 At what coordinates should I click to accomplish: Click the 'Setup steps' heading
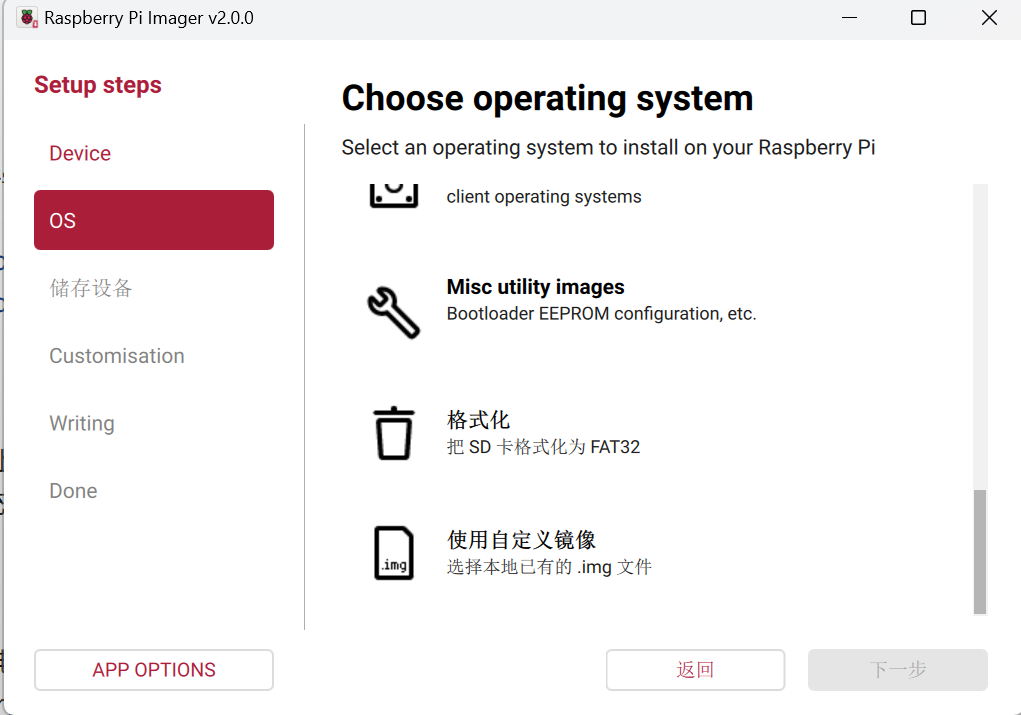click(x=98, y=85)
